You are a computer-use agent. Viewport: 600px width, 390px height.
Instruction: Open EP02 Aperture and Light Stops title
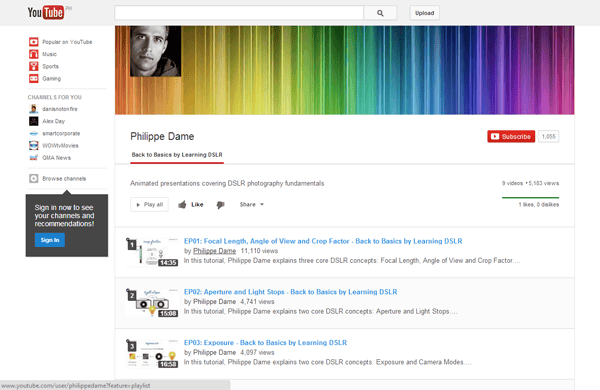[x=290, y=292]
